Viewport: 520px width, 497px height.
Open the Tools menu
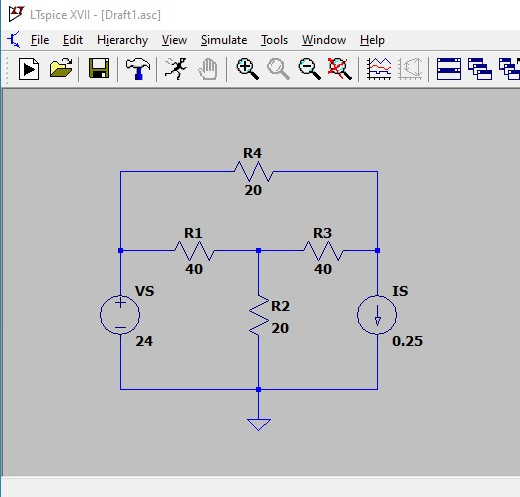point(274,40)
